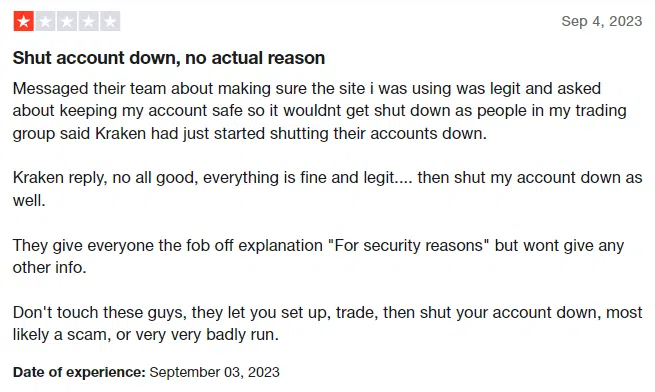Click the paragraph starting Don't touch these guys
Screen dimensions: 655x392
click(328, 323)
